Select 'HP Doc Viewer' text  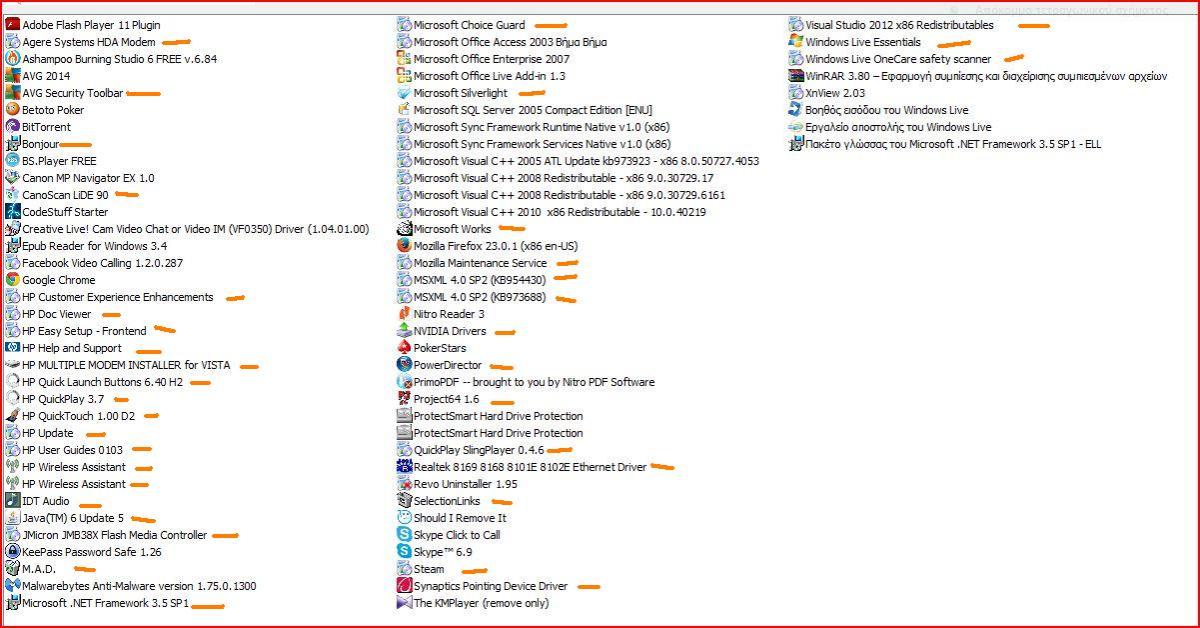click(x=57, y=314)
